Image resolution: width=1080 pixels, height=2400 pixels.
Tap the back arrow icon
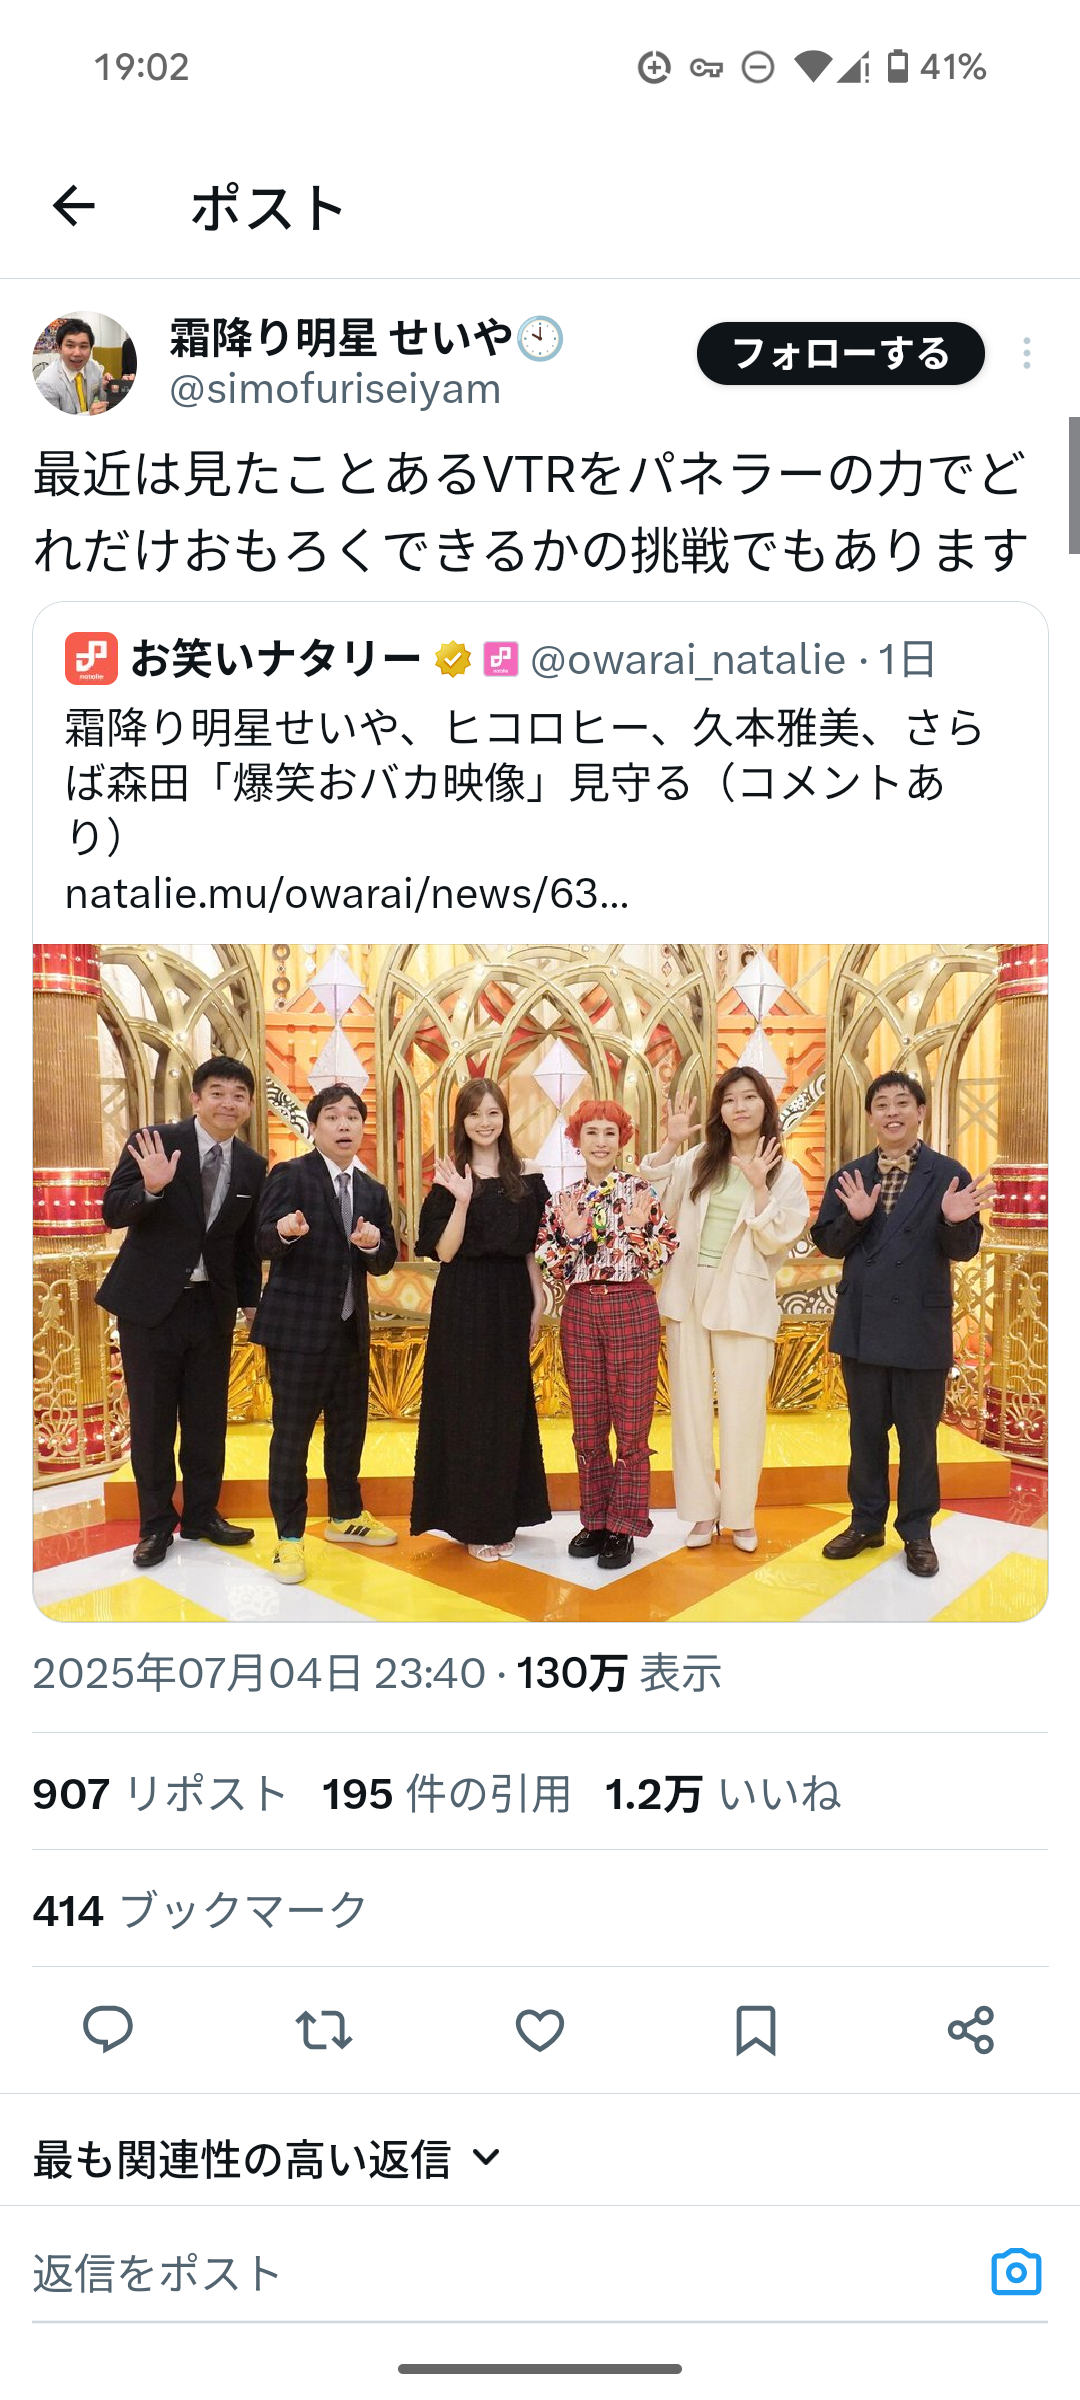[x=73, y=207]
